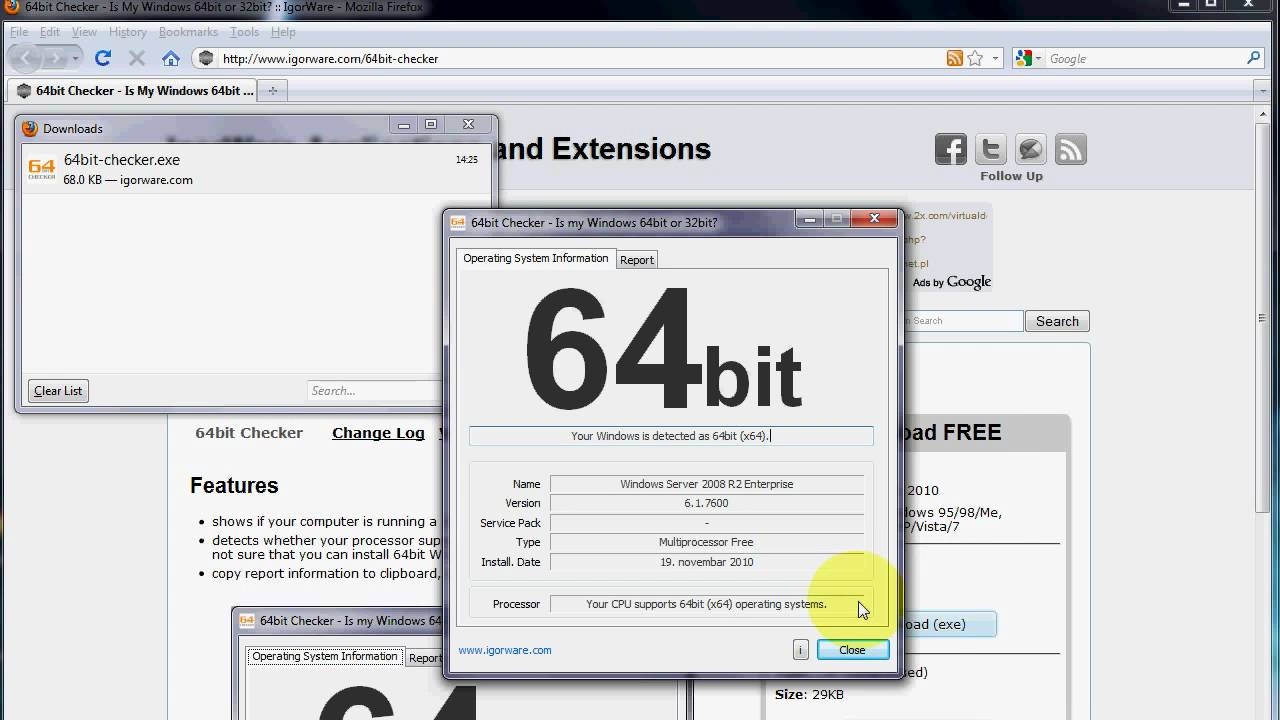Go to the Firefox Home page
Viewport: 1280px width, 720px height.
tap(171, 58)
